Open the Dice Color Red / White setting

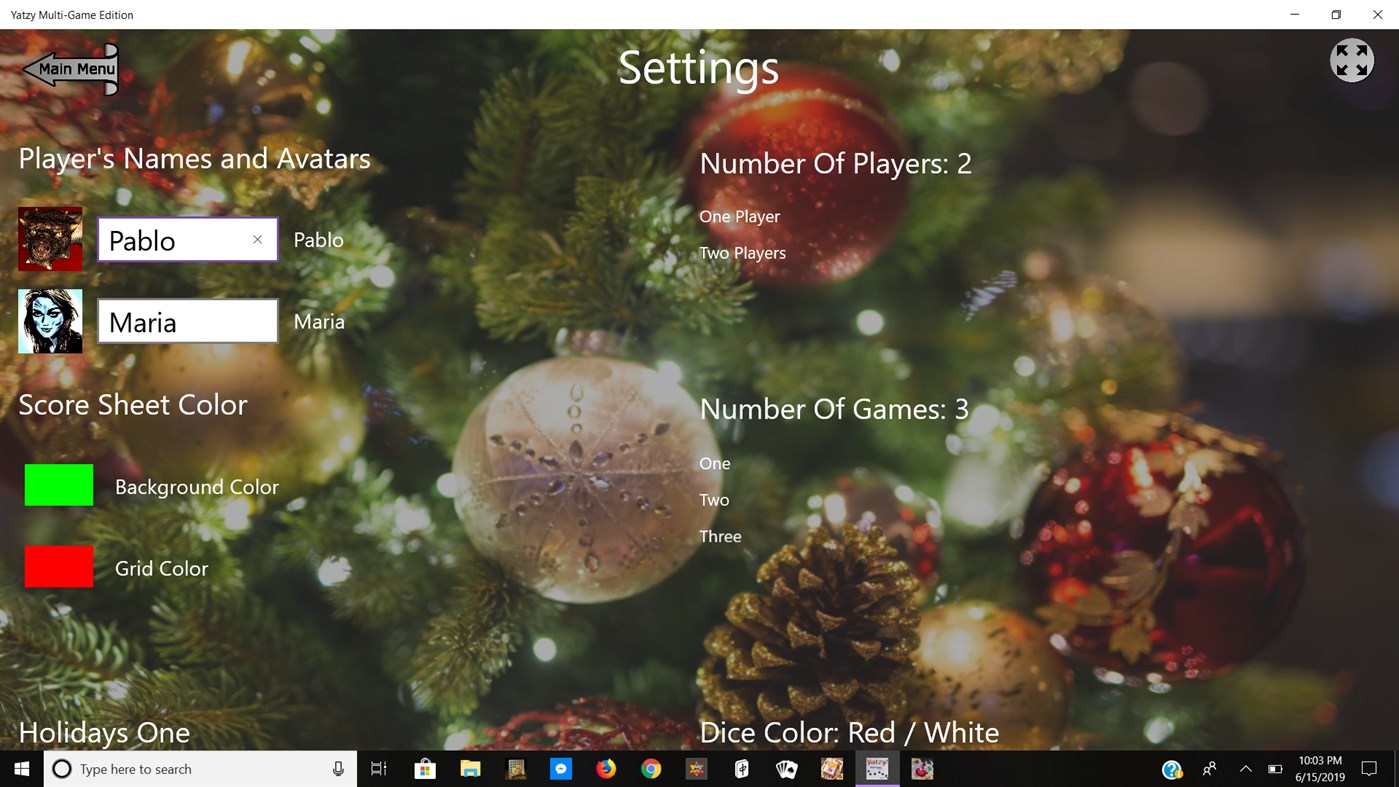pos(848,732)
